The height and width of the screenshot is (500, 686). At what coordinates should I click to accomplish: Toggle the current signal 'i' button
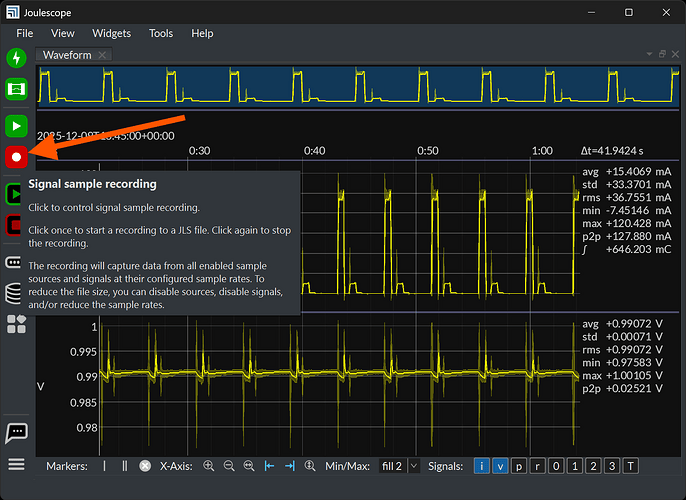tap(482, 466)
